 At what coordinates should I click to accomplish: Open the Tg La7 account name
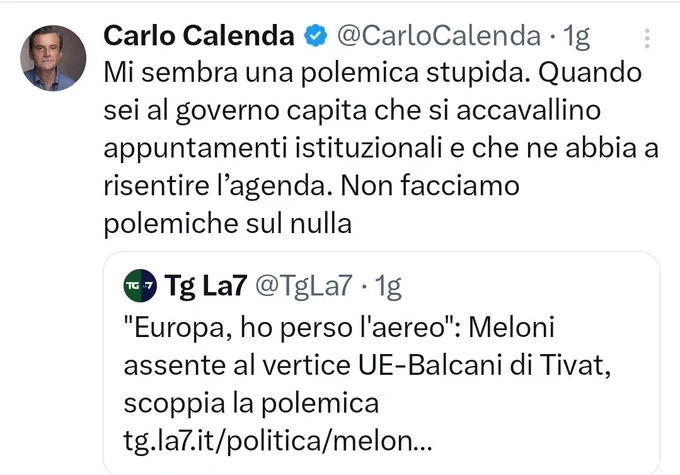coord(206,286)
